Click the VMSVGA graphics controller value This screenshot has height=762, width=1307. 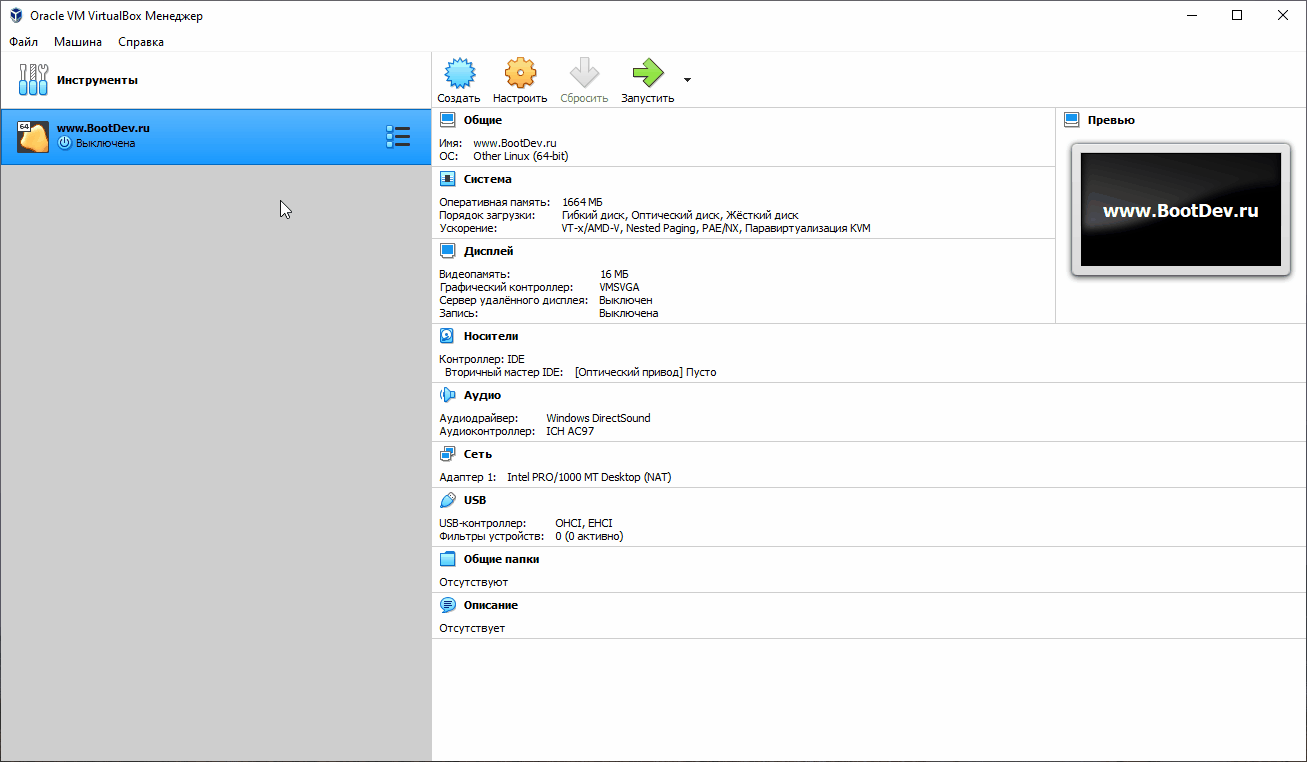[x=620, y=287]
